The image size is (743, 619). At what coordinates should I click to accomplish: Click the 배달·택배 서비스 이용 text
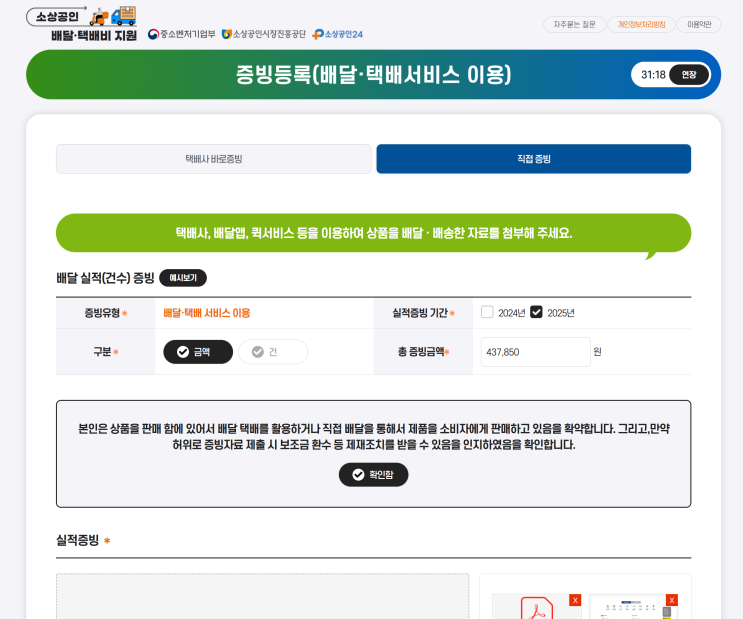tap(207, 313)
